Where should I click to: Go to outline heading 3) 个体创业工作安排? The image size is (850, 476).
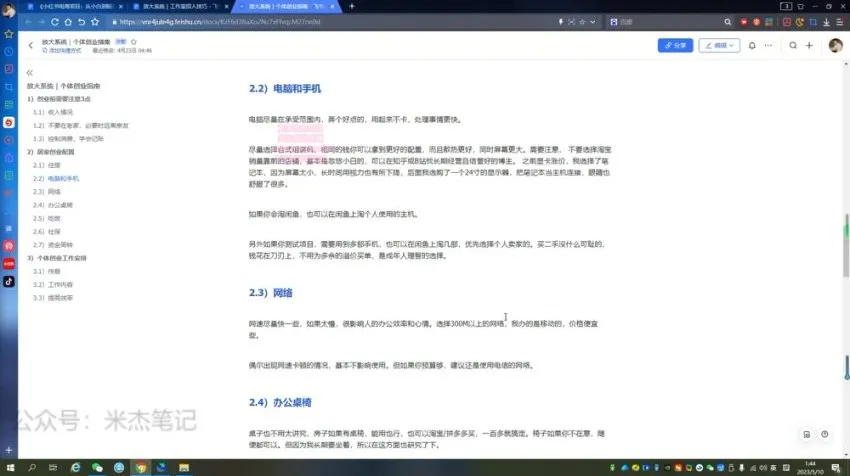[x=56, y=258]
